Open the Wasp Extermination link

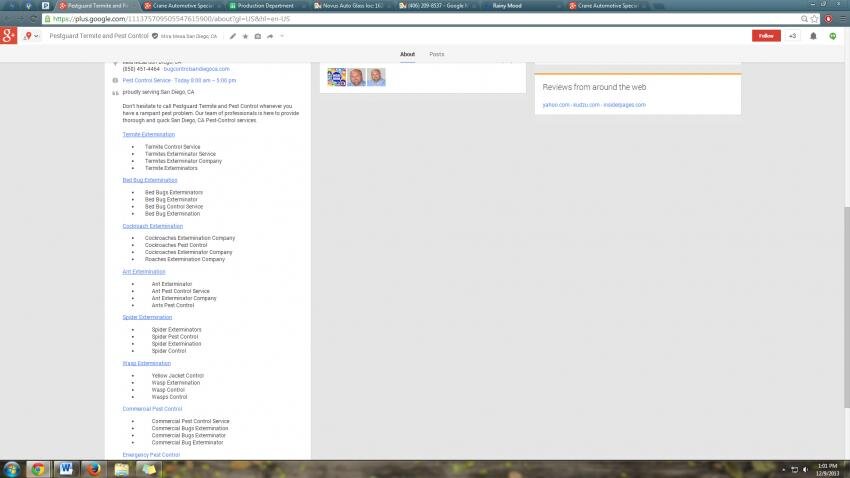tap(146, 363)
